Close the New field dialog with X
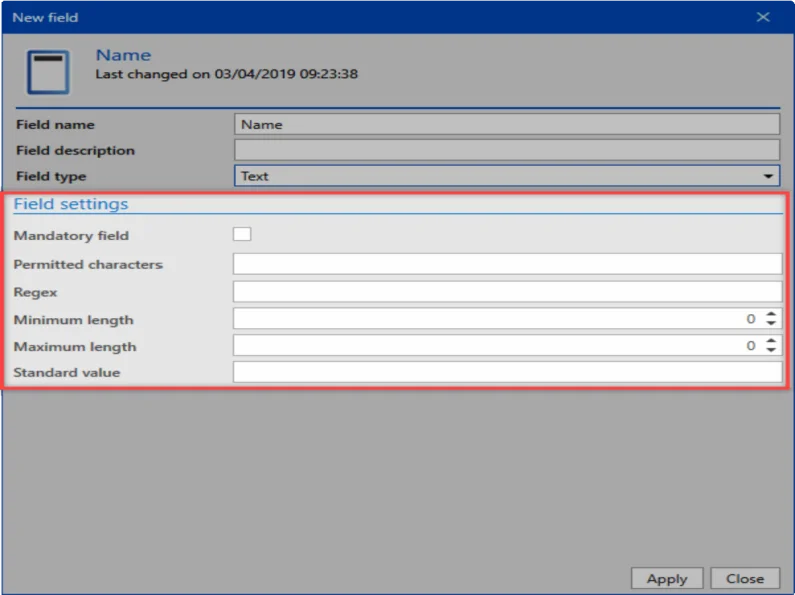This screenshot has width=795, height=595. click(763, 17)
